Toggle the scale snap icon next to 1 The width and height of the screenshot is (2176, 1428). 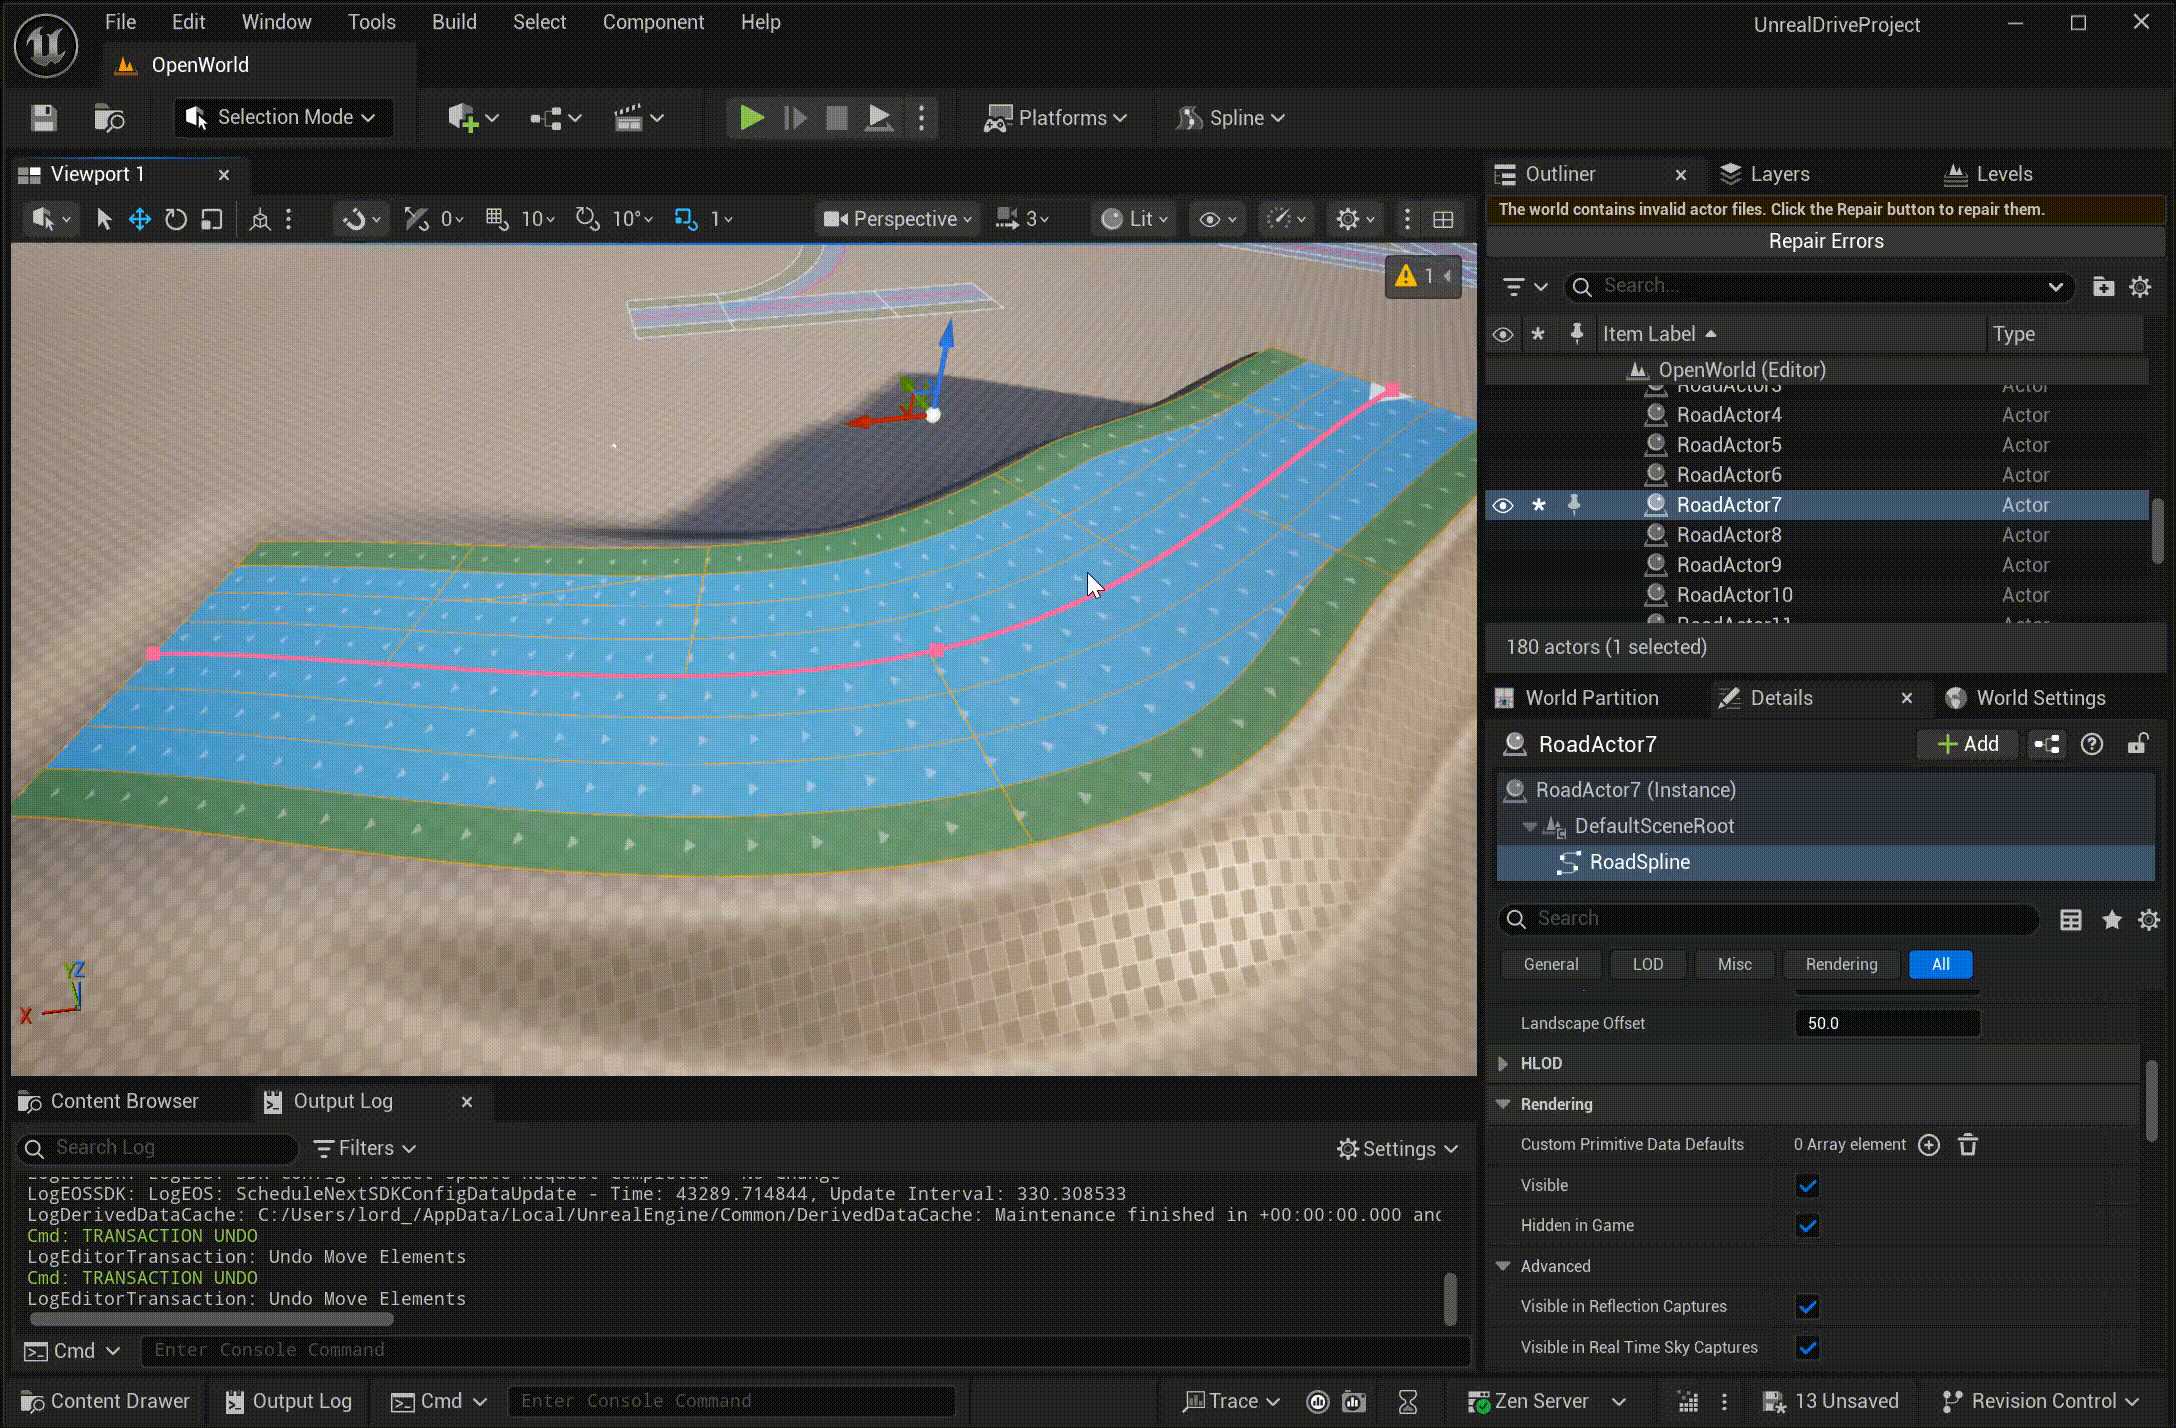tap(686, 219)
